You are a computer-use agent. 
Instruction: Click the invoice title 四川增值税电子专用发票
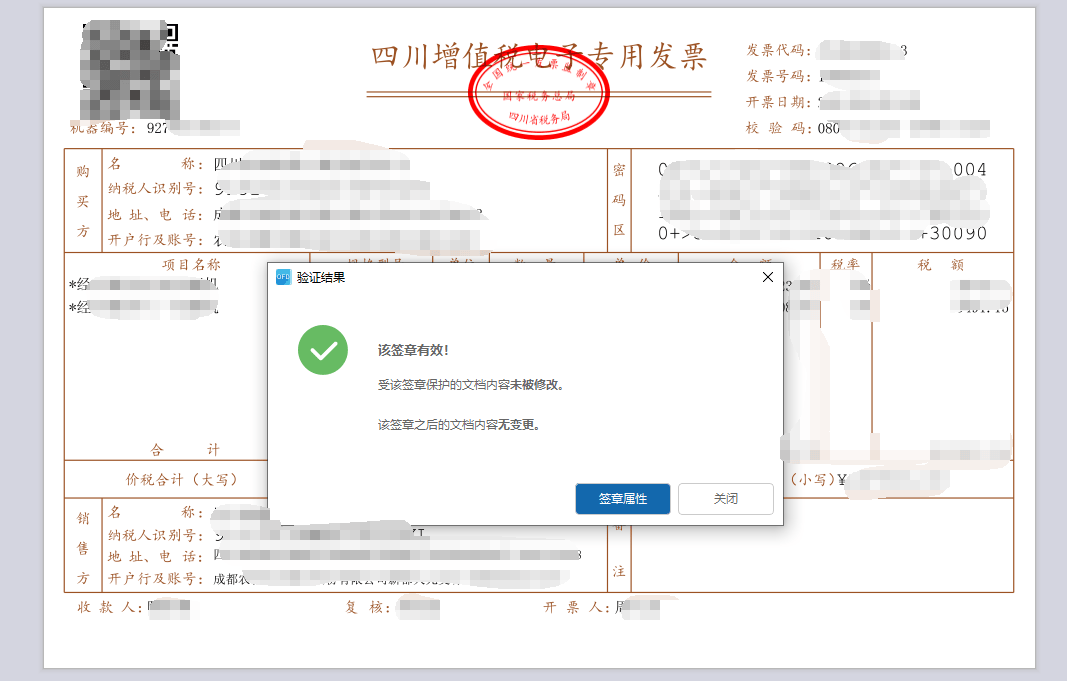(x=539, y=56)
